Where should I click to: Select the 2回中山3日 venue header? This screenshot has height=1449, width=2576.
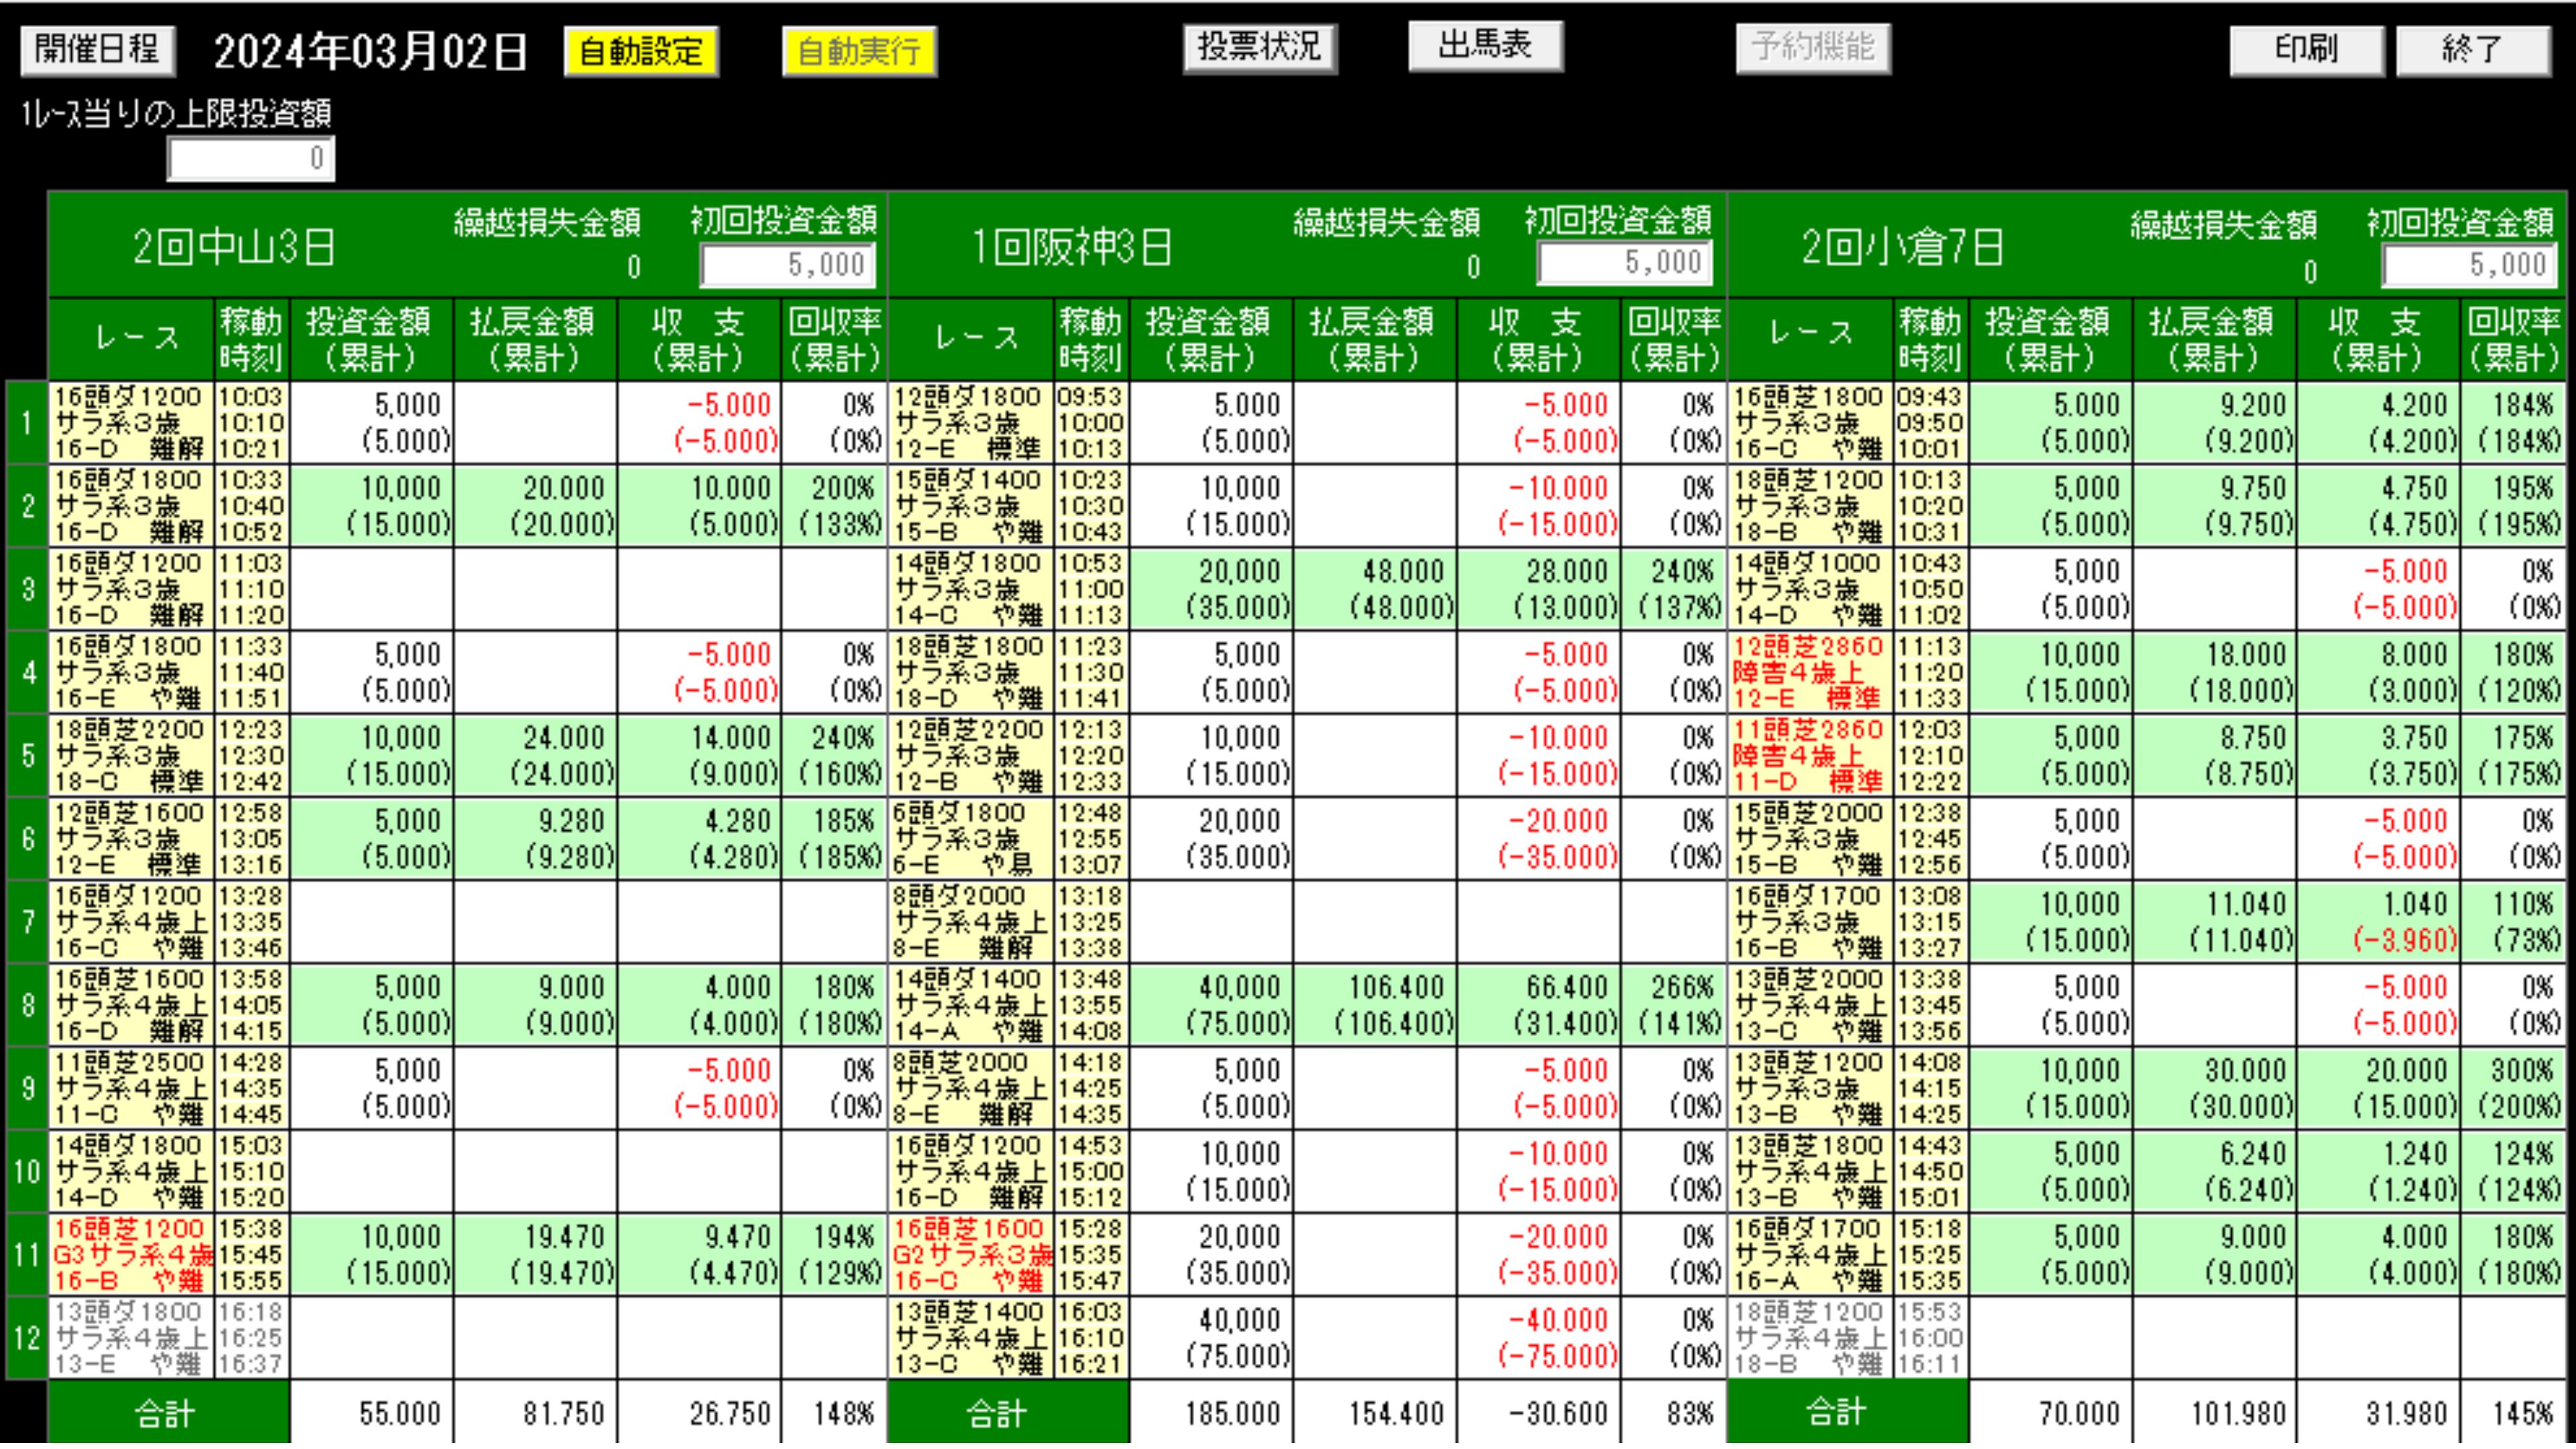coord(234,248)
